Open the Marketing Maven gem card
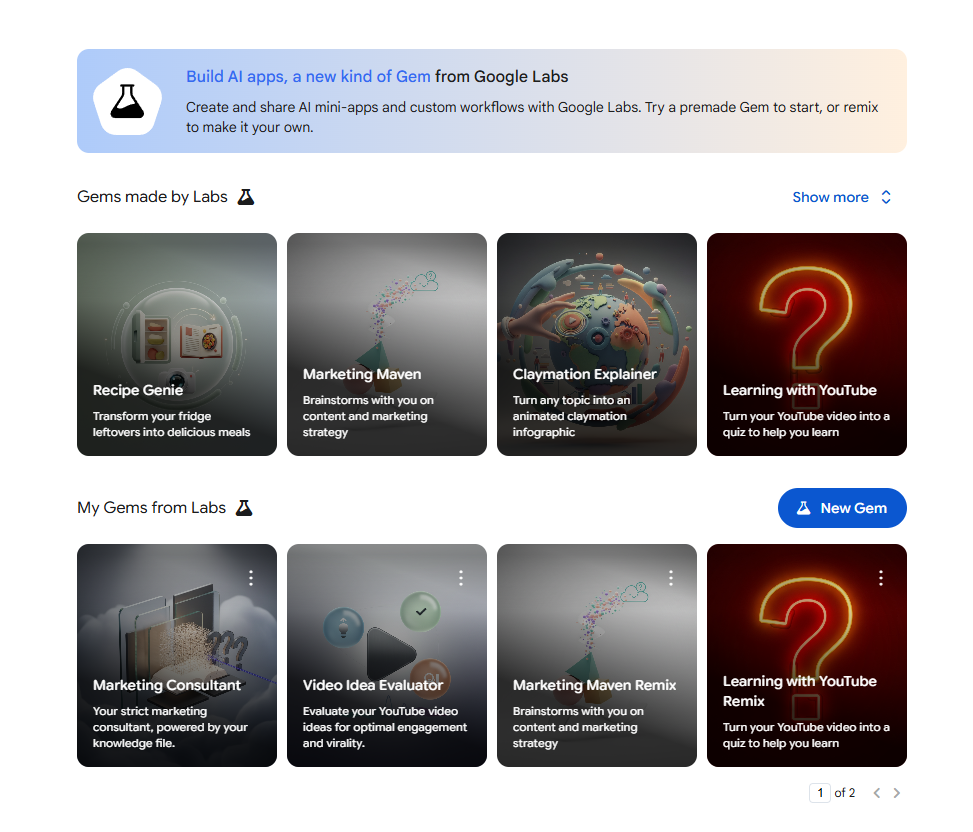This screenshot has height=832, width=973. click(x=387, y=344)
